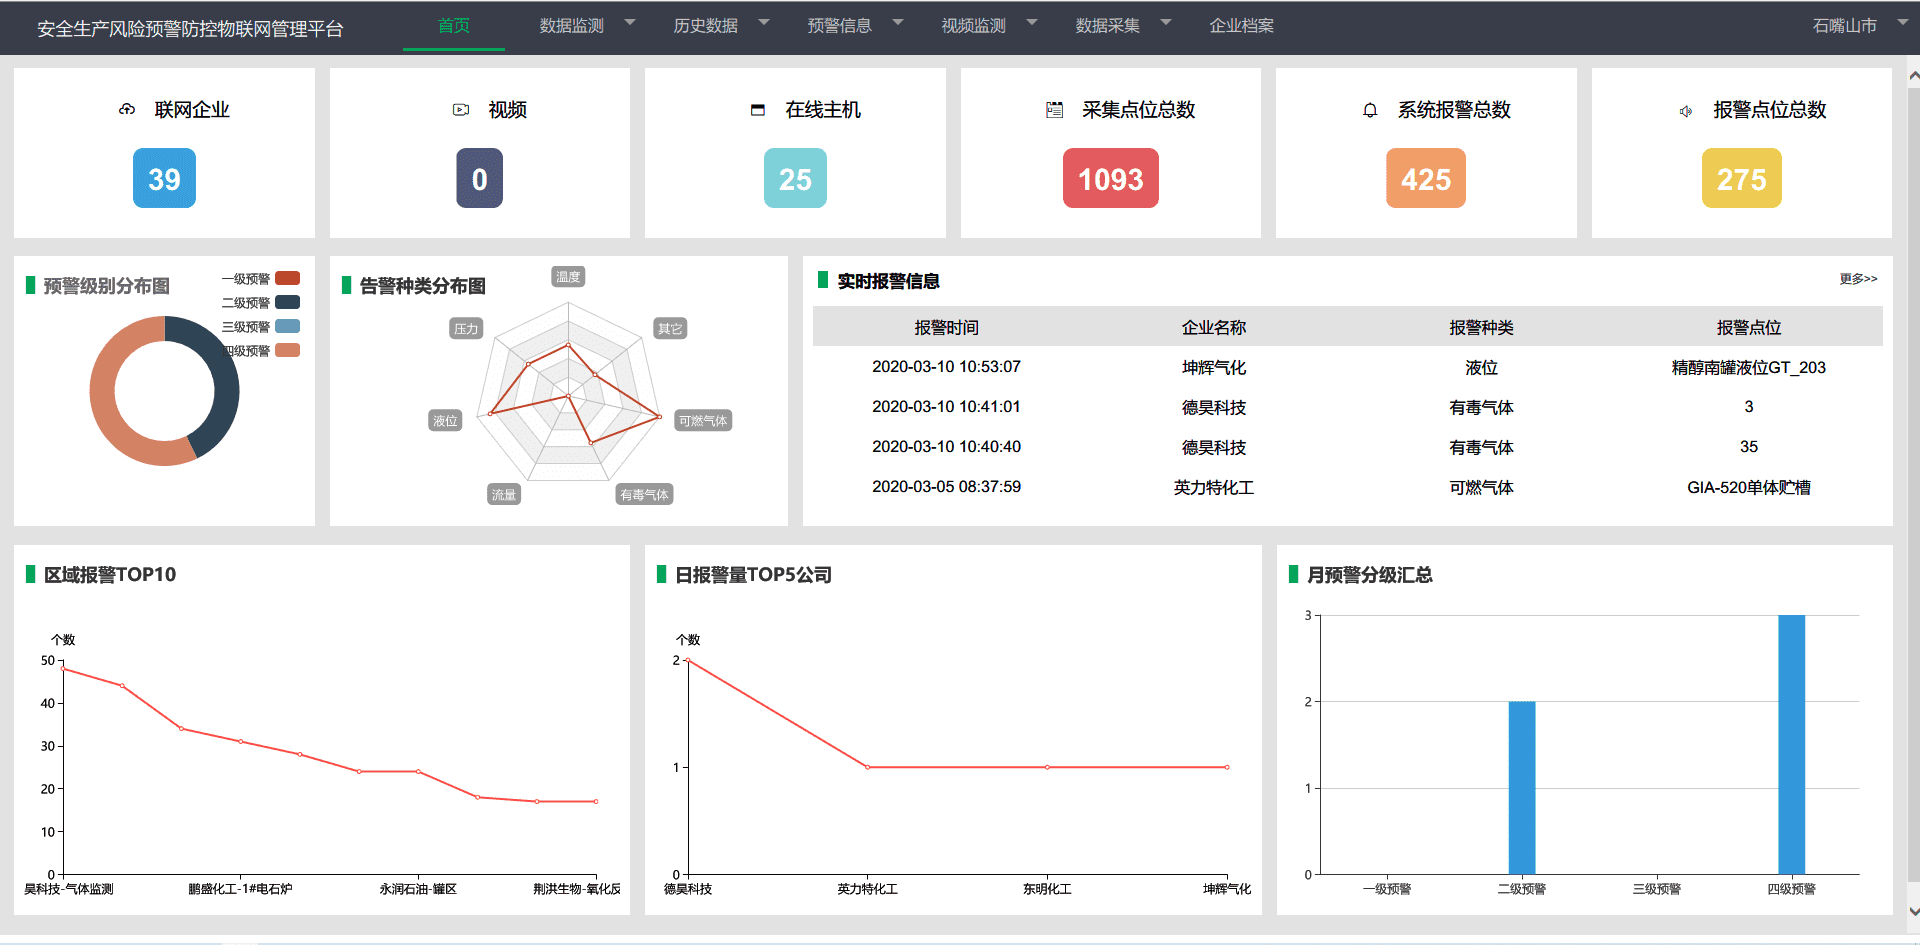1920x945 pixels.
Task: Switch to the 首页 tab
Action: [x=453, y=26]
